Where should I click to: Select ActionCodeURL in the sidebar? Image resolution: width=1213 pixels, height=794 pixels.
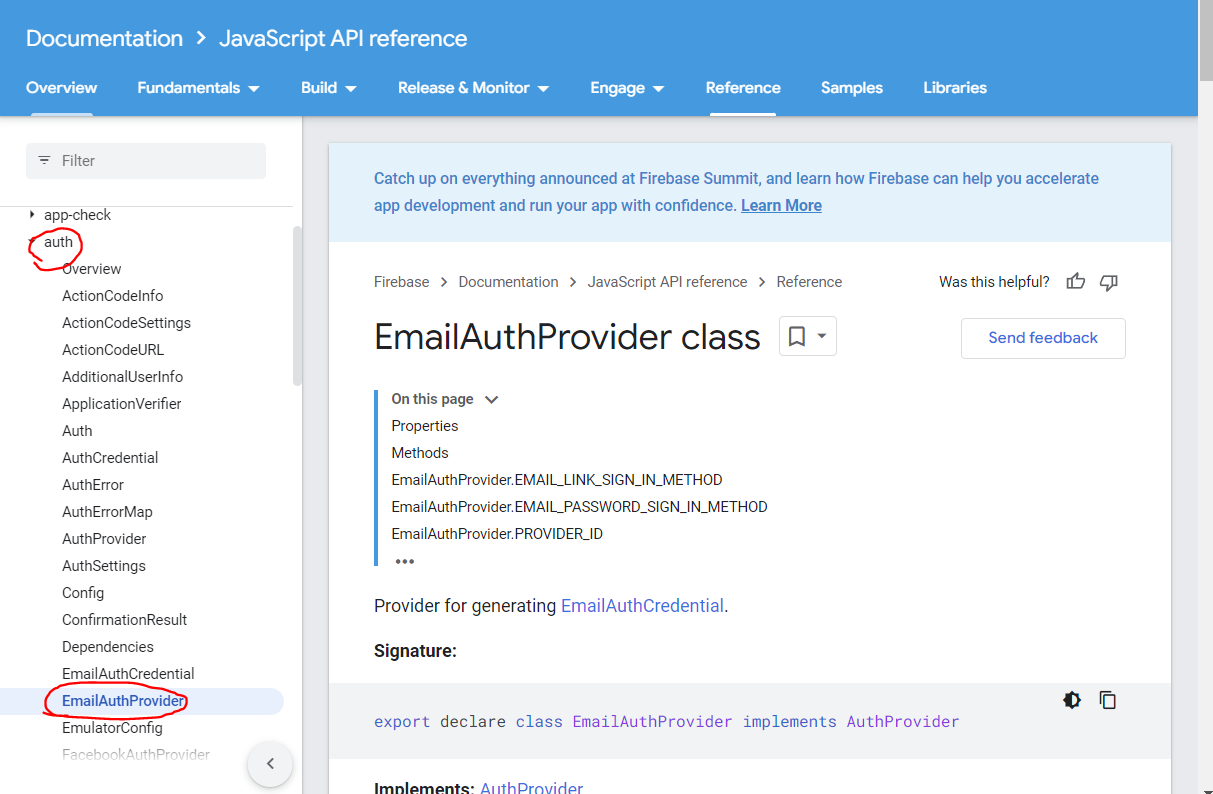[x=113, y=350]
